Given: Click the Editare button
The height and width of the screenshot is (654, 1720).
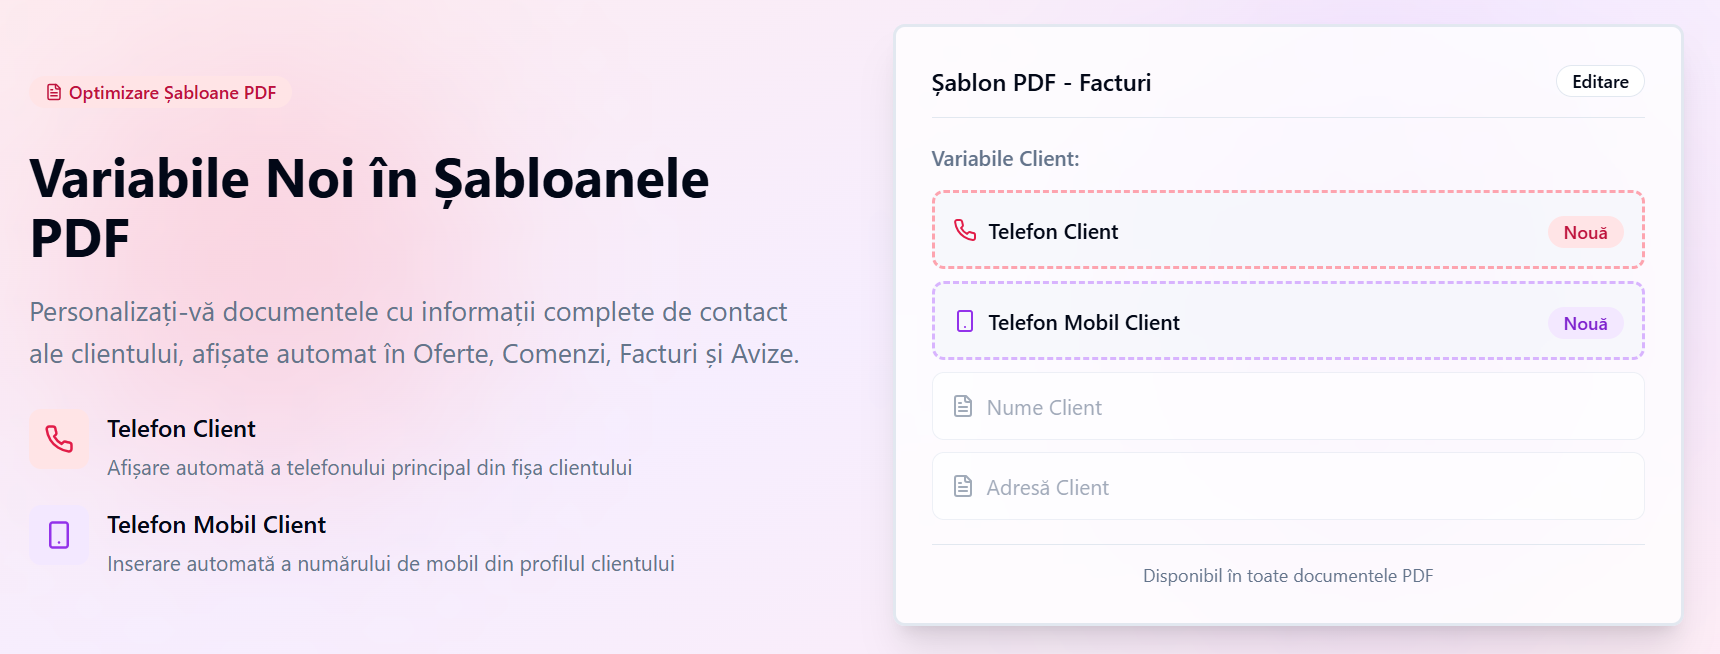Looking at the screenshot, I should coord(1599,82).
